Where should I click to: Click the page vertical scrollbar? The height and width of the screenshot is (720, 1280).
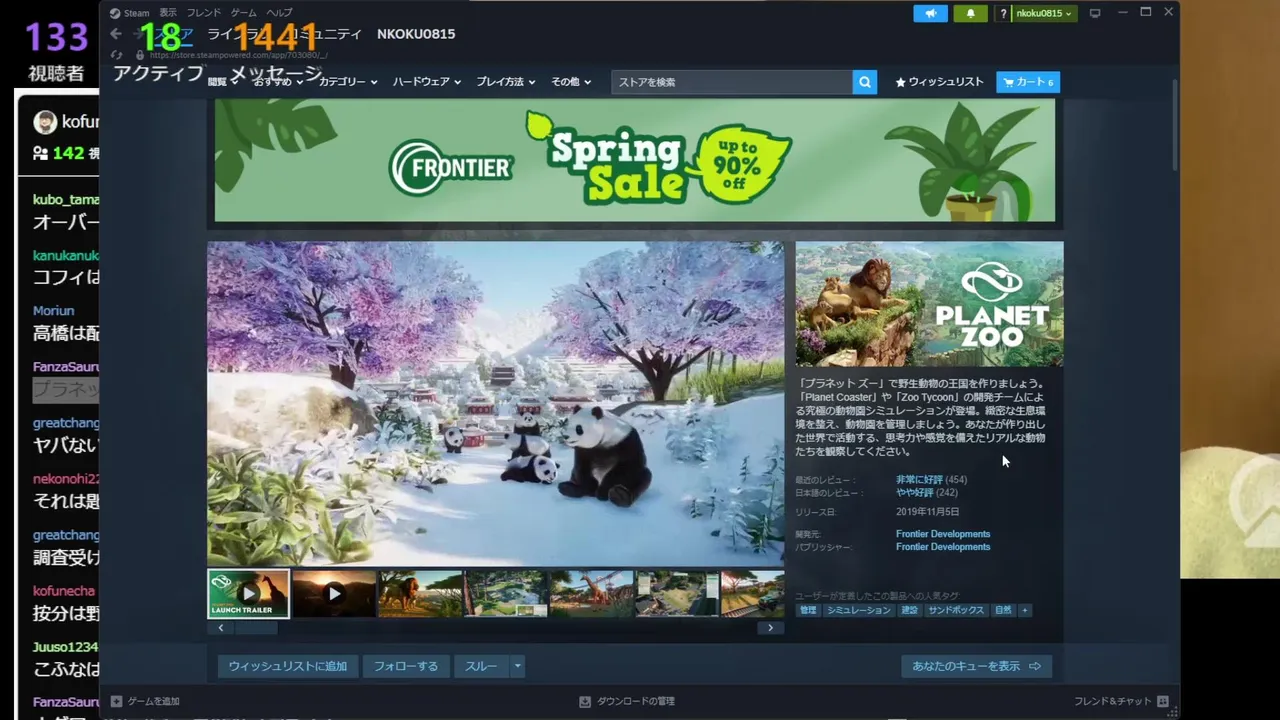[x=1174, y=125]
